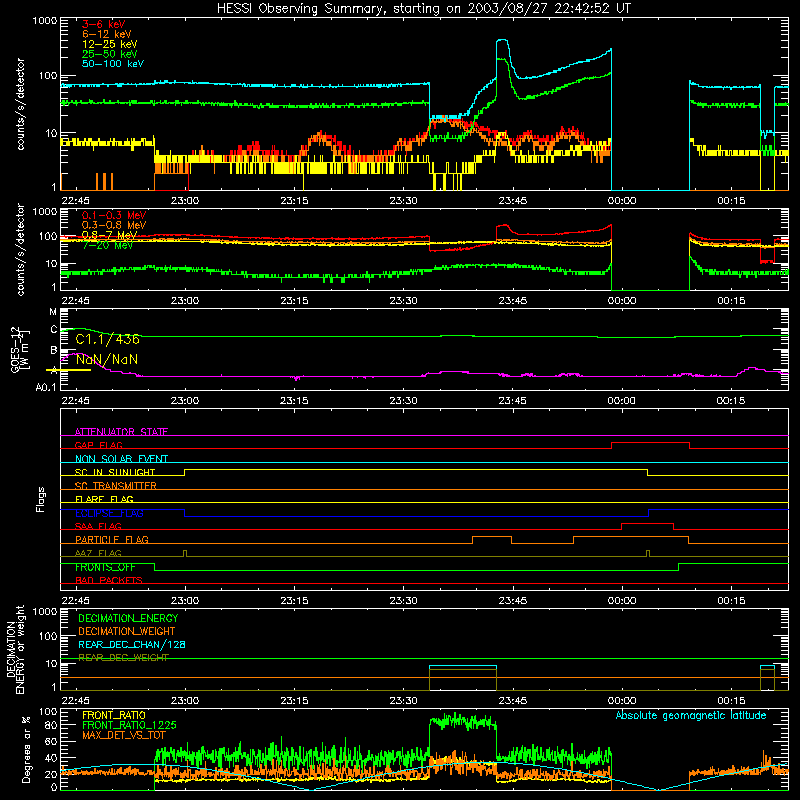800x800 pixels.
Task: Click the DECIMATION_ENERGY legend label
Action: tap(128, 618)
